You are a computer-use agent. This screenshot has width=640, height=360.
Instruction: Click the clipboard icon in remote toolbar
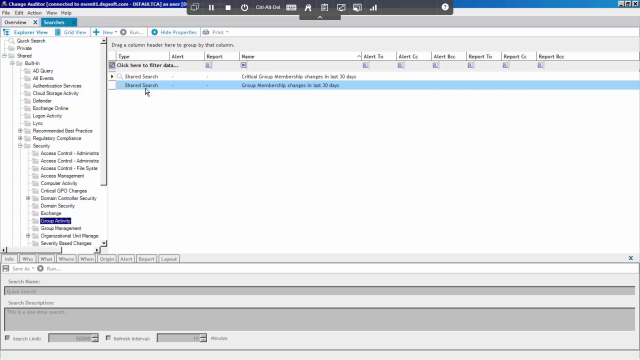[324, 7]
